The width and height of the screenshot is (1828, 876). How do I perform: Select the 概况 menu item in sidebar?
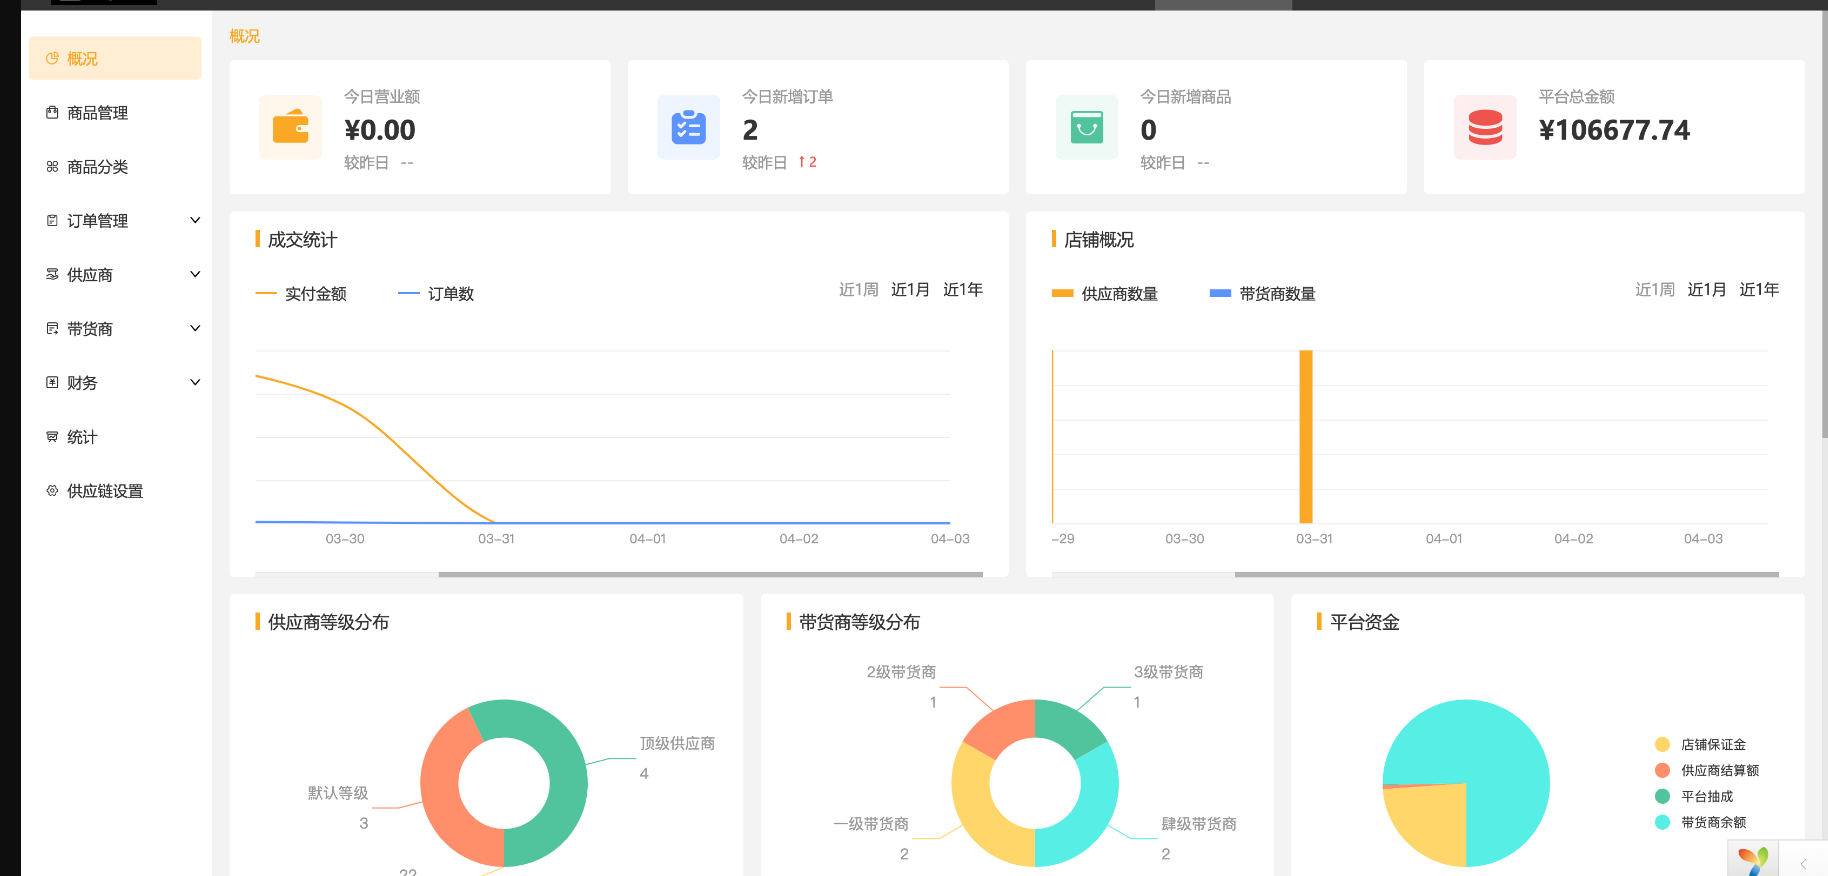coord(114,59)
